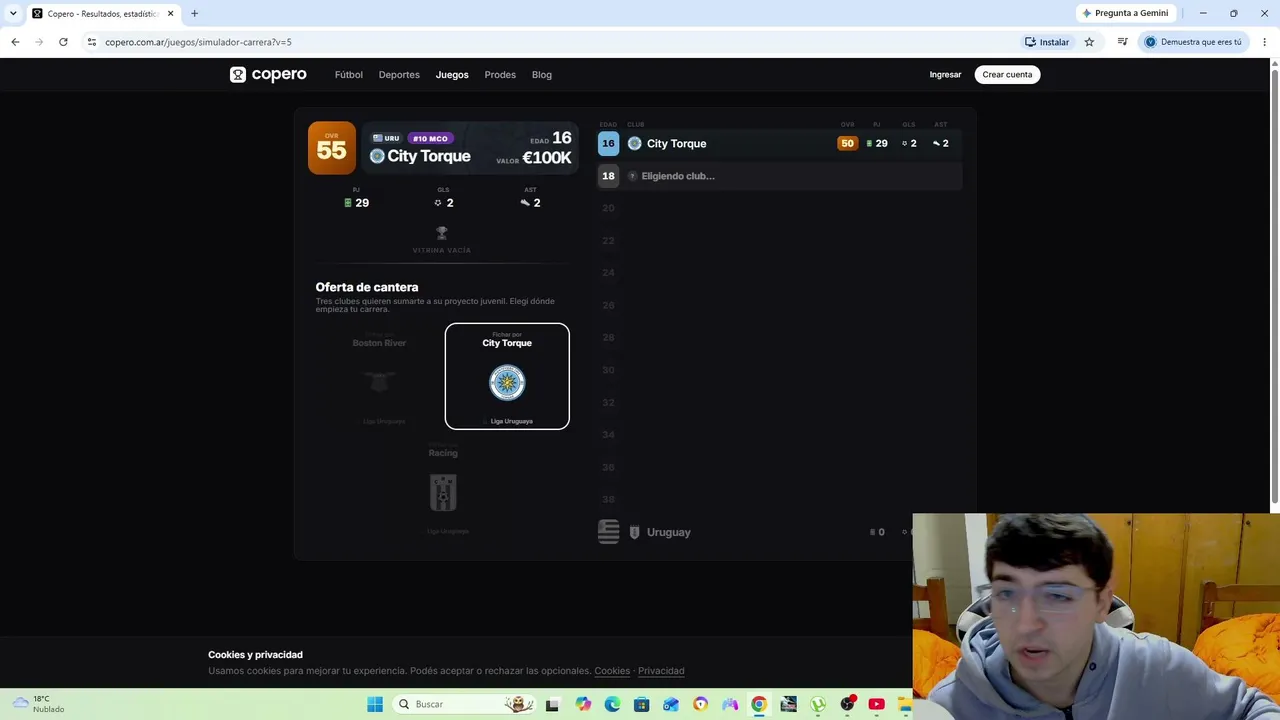Screen dimensions: 1280x720
Task: Open the Chrome three-dot menu
Action: pyautogui.click(x=1265, y=42)
